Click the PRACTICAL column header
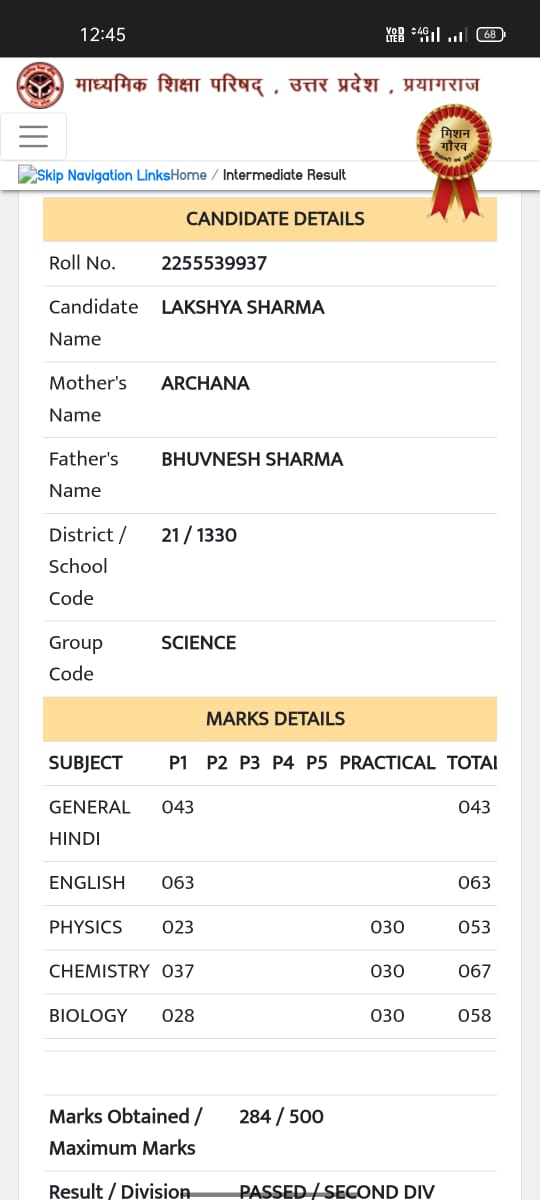Screen dimensions: 540x1200 pos(388,763)
